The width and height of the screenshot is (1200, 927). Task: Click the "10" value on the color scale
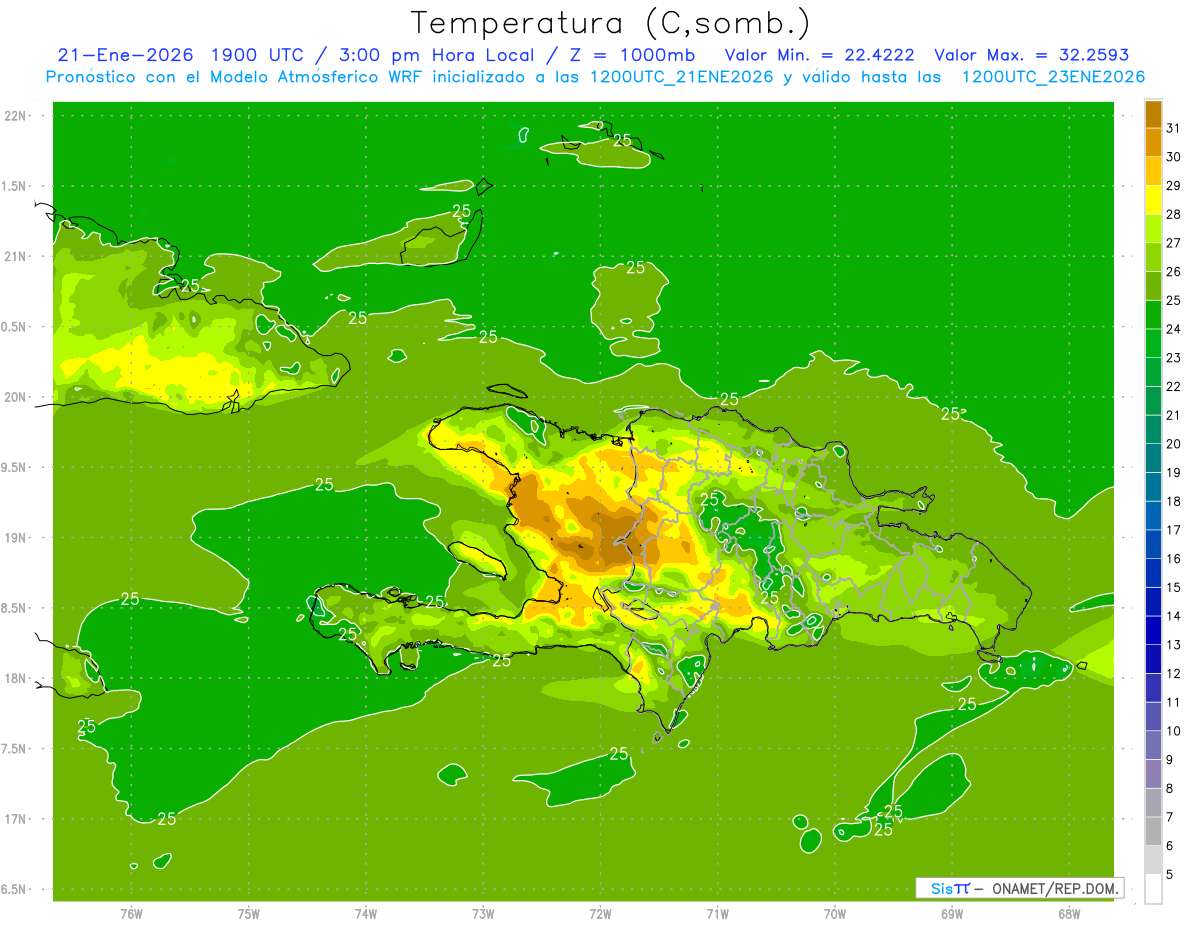tap(1174, 731)
